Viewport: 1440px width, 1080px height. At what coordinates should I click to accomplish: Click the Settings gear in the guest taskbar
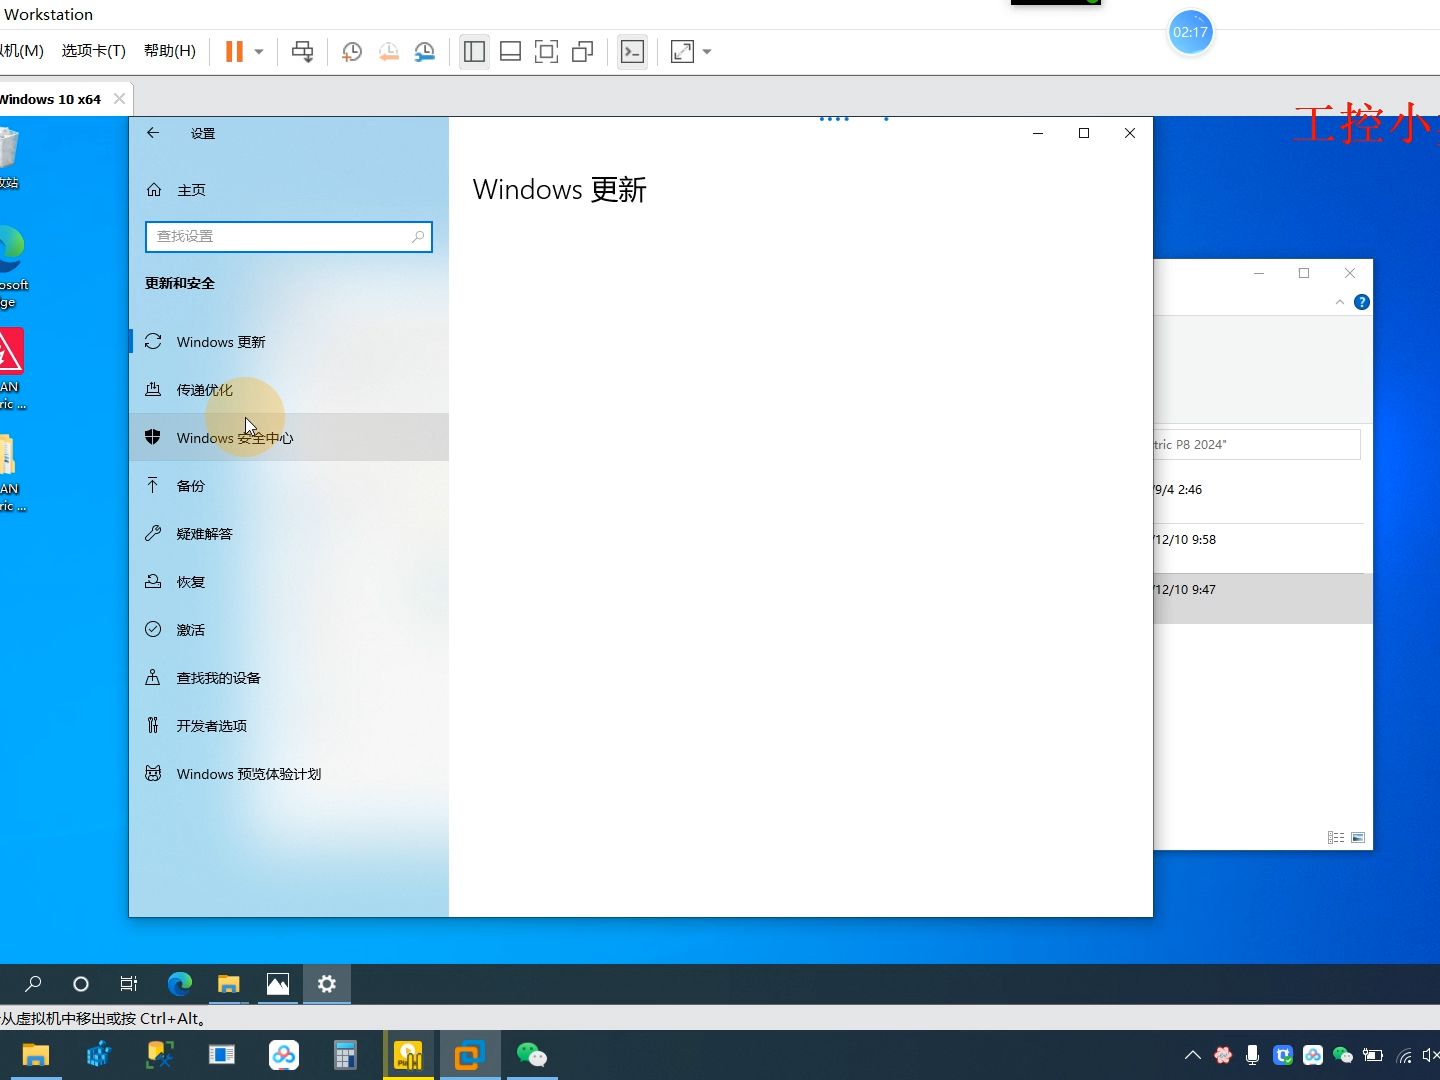[327, 984]
